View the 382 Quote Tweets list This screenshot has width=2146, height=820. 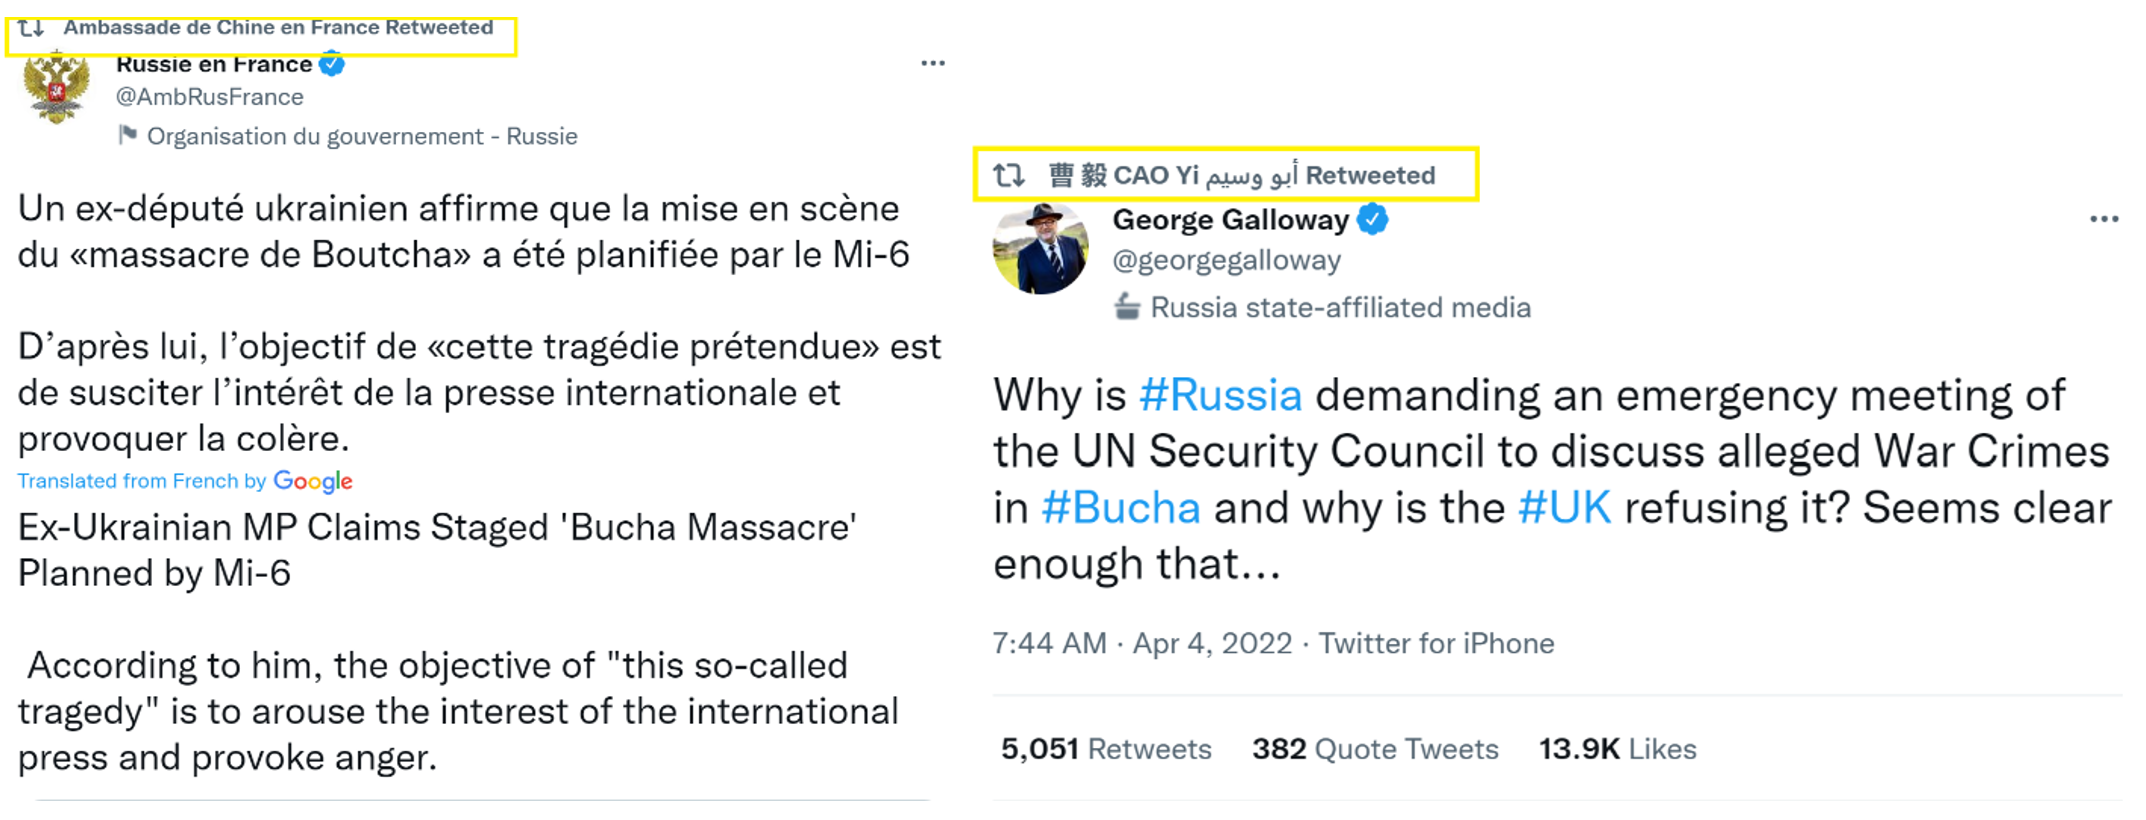(1375, 749)
